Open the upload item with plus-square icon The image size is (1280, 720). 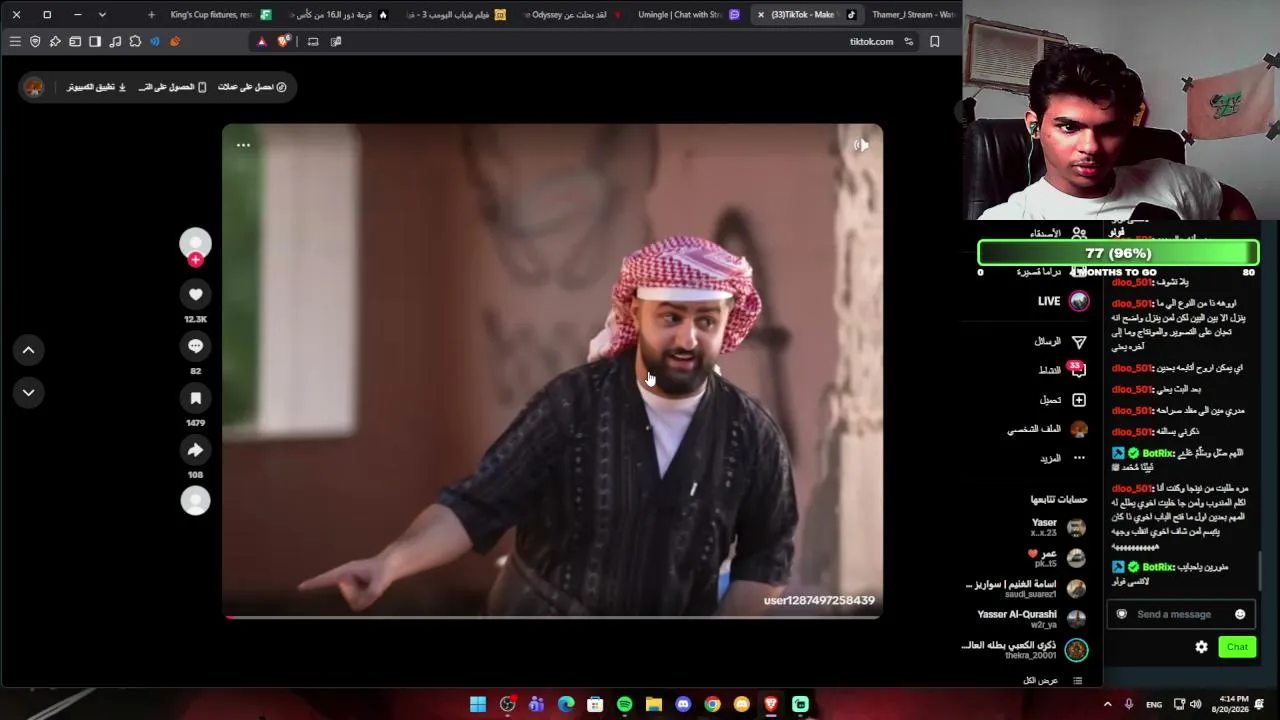tap(1062, 400)
